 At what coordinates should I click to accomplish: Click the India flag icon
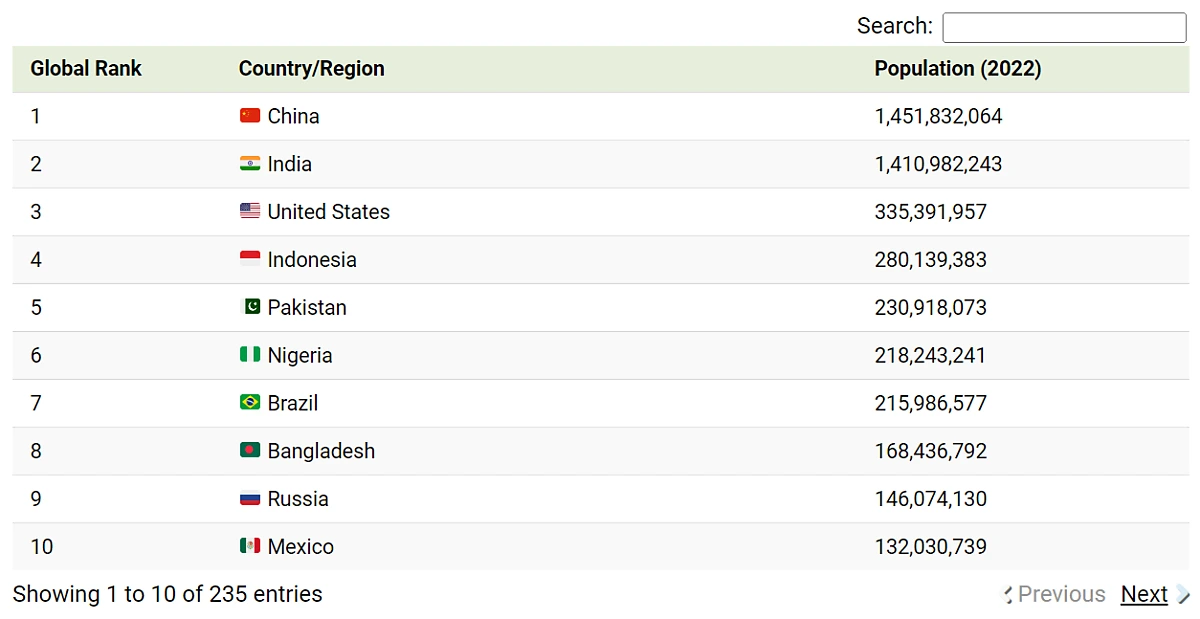tap(250, 164)
